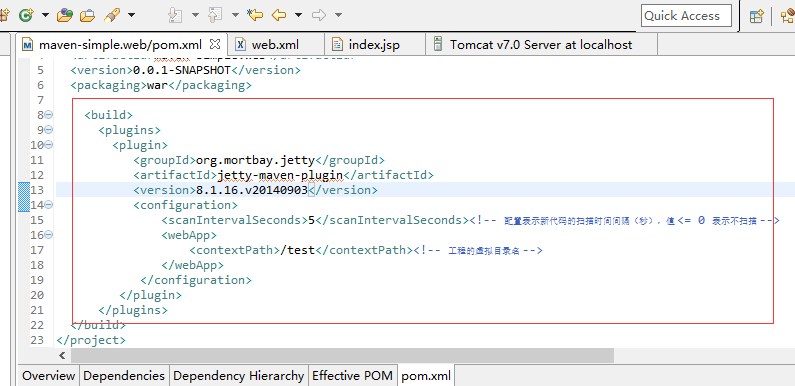795x386 pixels.
Task: Click the 0.0.1-SNAPSHOT version text
Action: (x=182, y=70)
